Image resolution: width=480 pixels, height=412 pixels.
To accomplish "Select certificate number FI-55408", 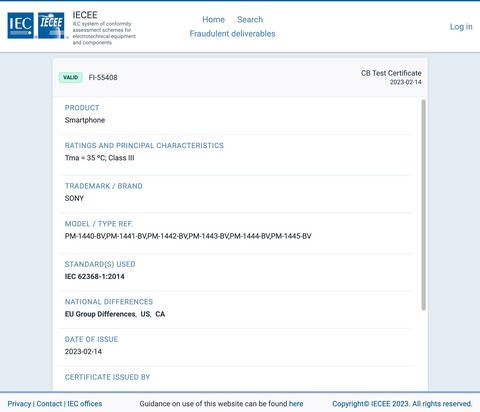I will pos(103,78).
